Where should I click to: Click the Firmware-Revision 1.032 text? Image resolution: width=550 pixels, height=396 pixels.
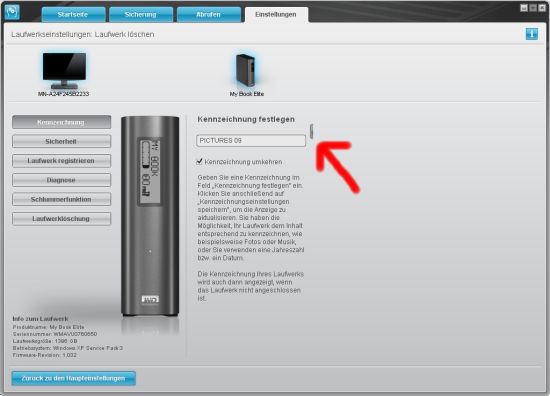(45, 355)
